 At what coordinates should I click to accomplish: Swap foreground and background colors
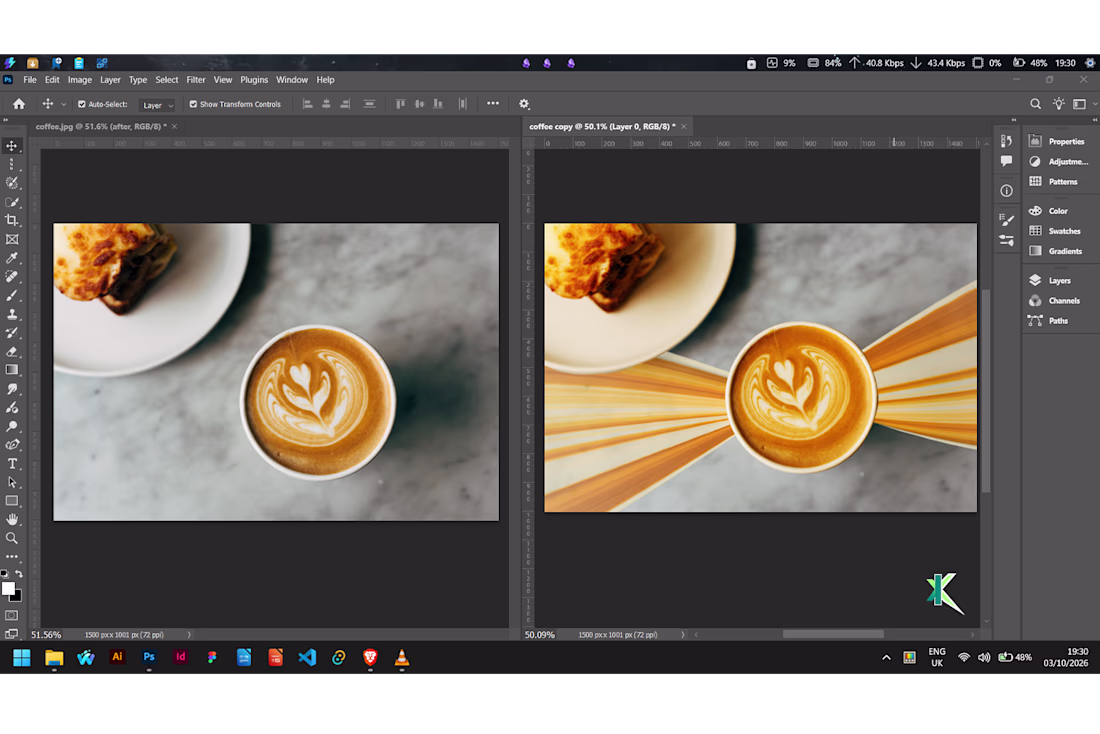tap(19, 574)
